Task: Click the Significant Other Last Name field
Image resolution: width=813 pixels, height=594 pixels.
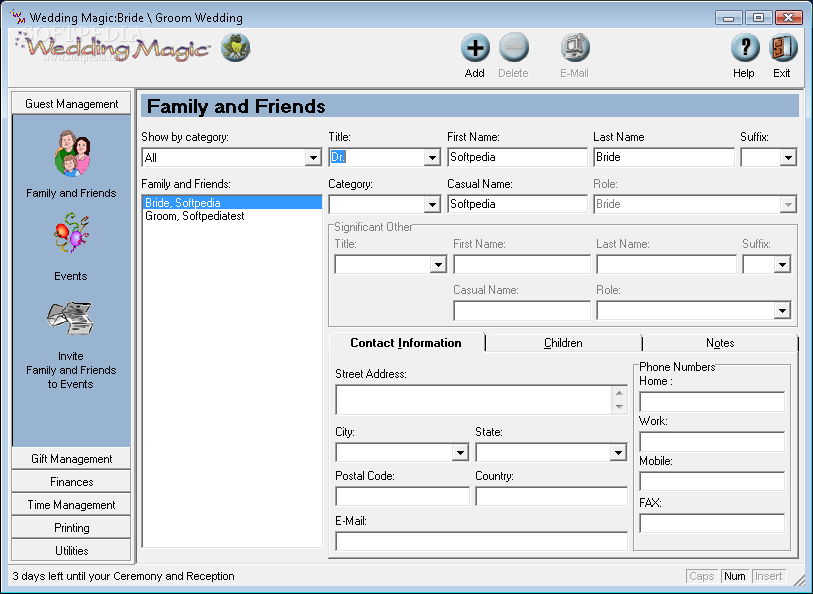Action: (x=666, y=265)
